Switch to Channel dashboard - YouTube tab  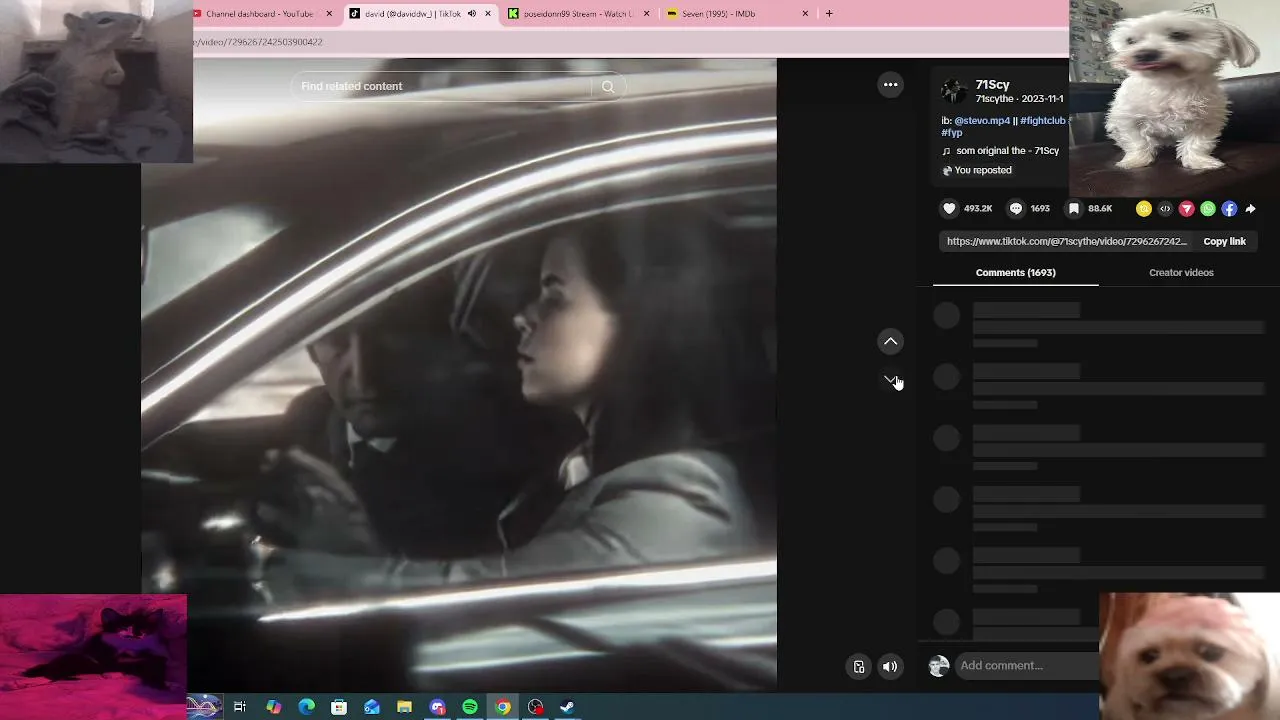(x=260, y=14)
